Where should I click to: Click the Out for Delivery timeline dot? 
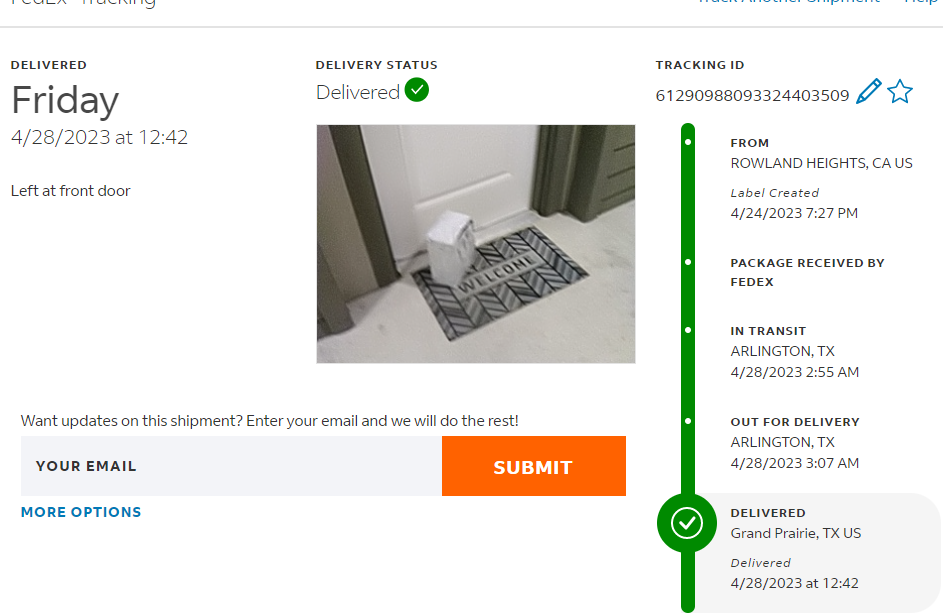(x=688, y=421)
